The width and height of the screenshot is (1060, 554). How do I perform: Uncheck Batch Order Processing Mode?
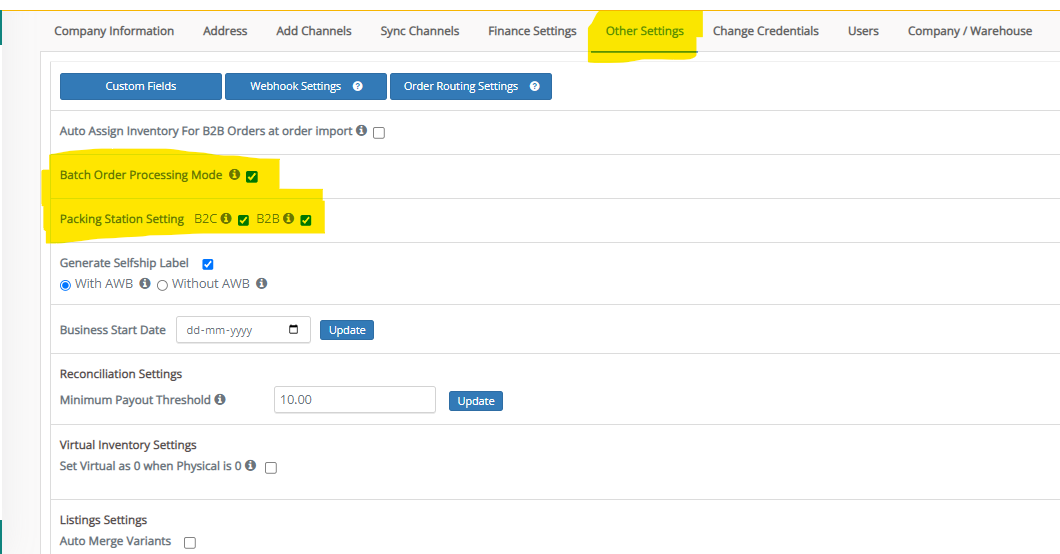coord(251,176)
